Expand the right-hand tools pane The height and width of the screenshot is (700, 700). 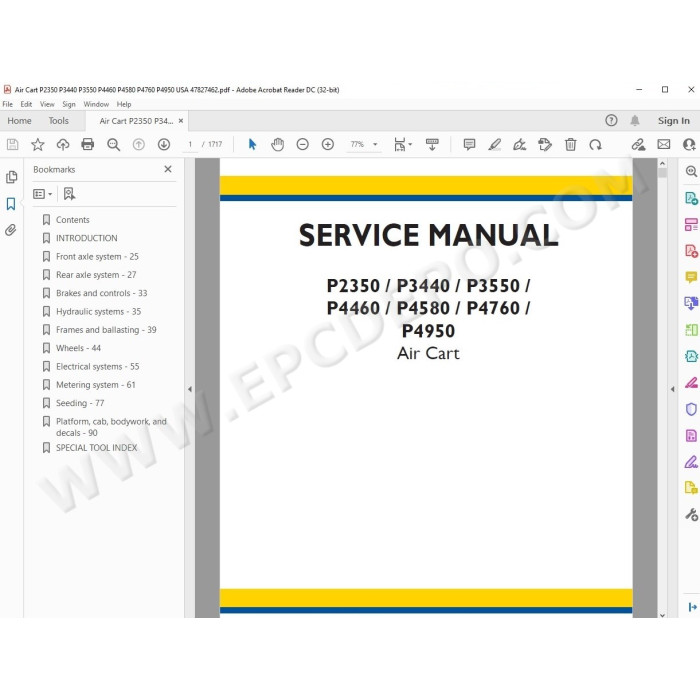click(692, 607)
